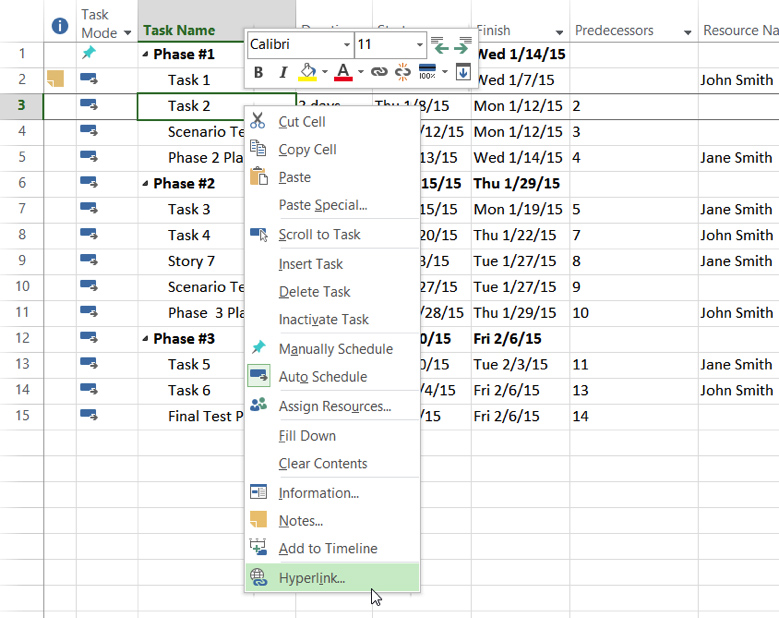Screen dimensions: 779x618
Task: Collapse the Phase #3 summary task
Action: tap(146, 339)
